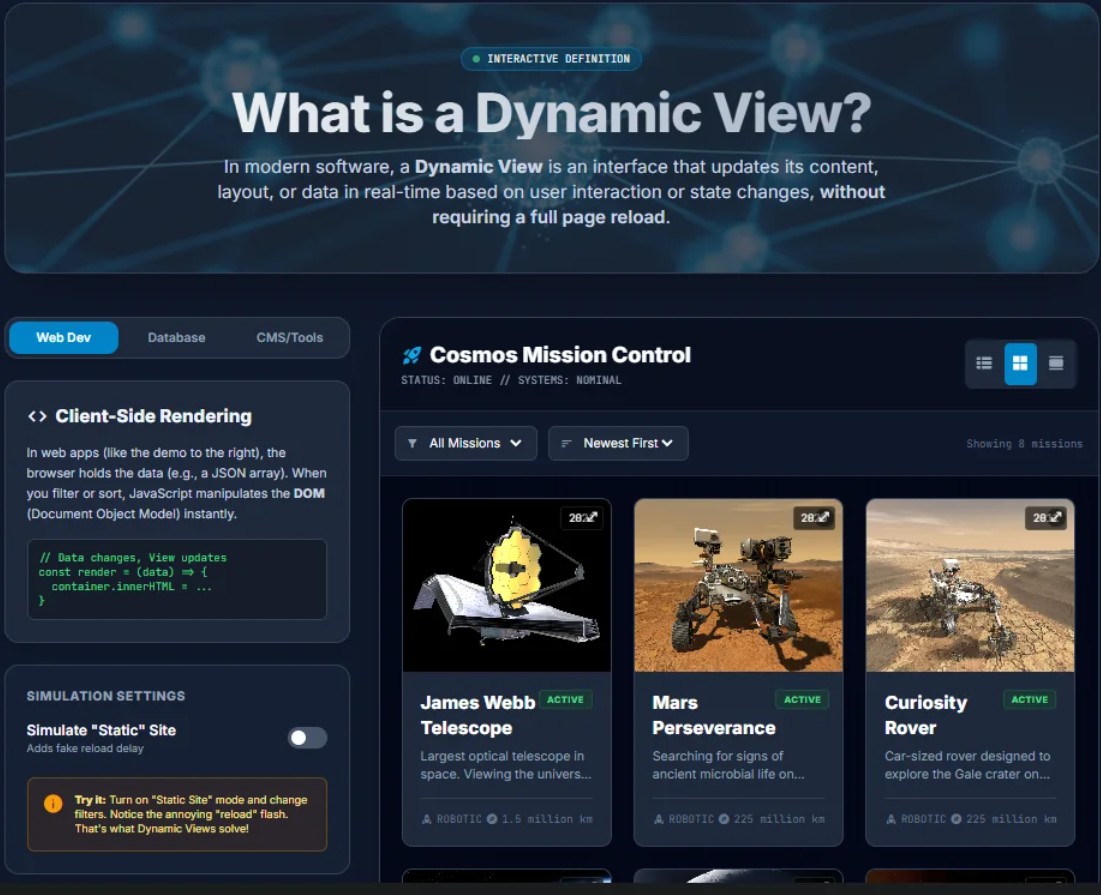Click the rocket icon beside Cosmos Mission Control

[411, 355]
